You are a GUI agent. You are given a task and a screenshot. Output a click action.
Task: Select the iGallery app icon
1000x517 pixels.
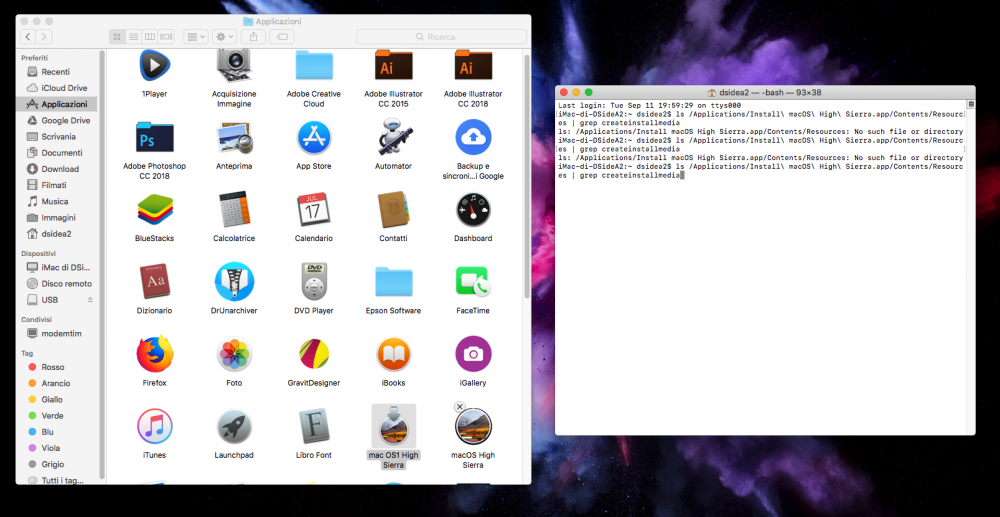[473, 354]
